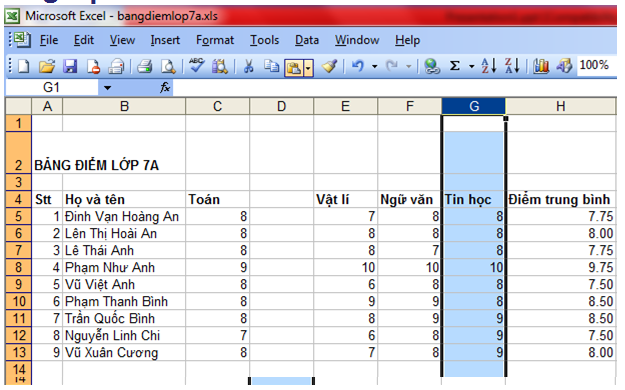This screenshot has height=390, width=625.
Task: Click the Redo arrow icon
Action: point(392,66)
